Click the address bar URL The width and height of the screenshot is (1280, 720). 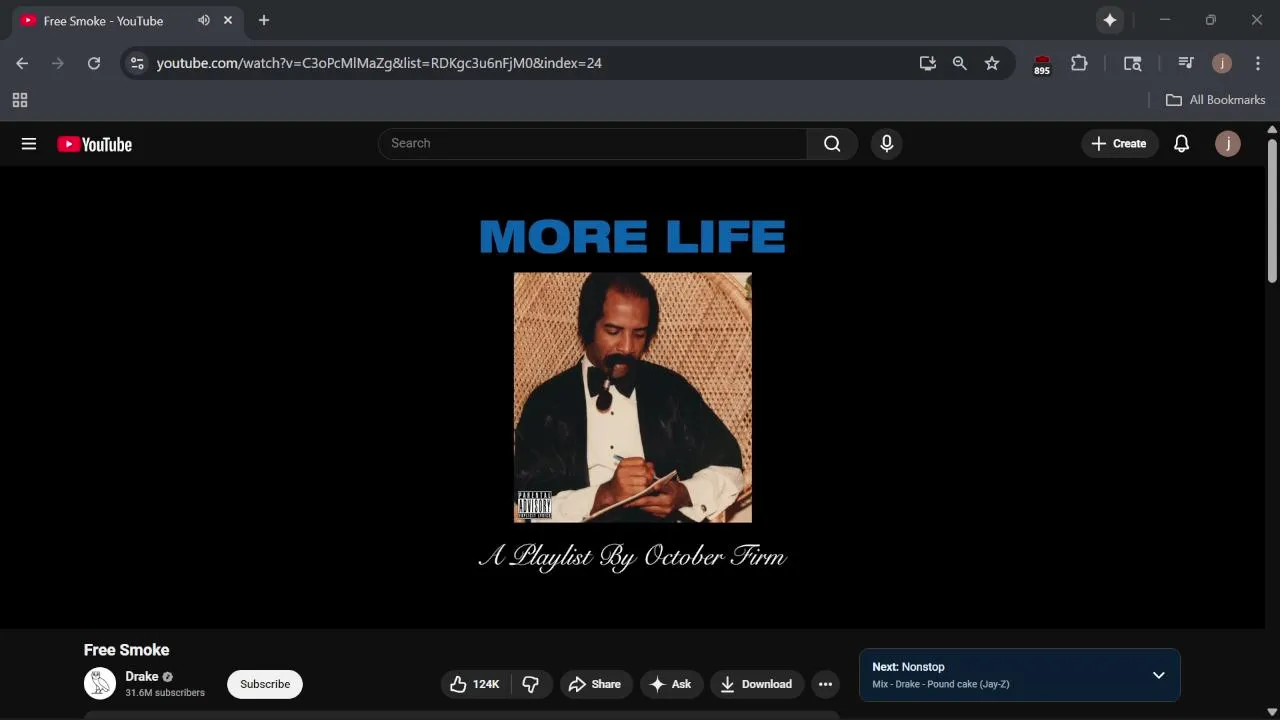379,63
